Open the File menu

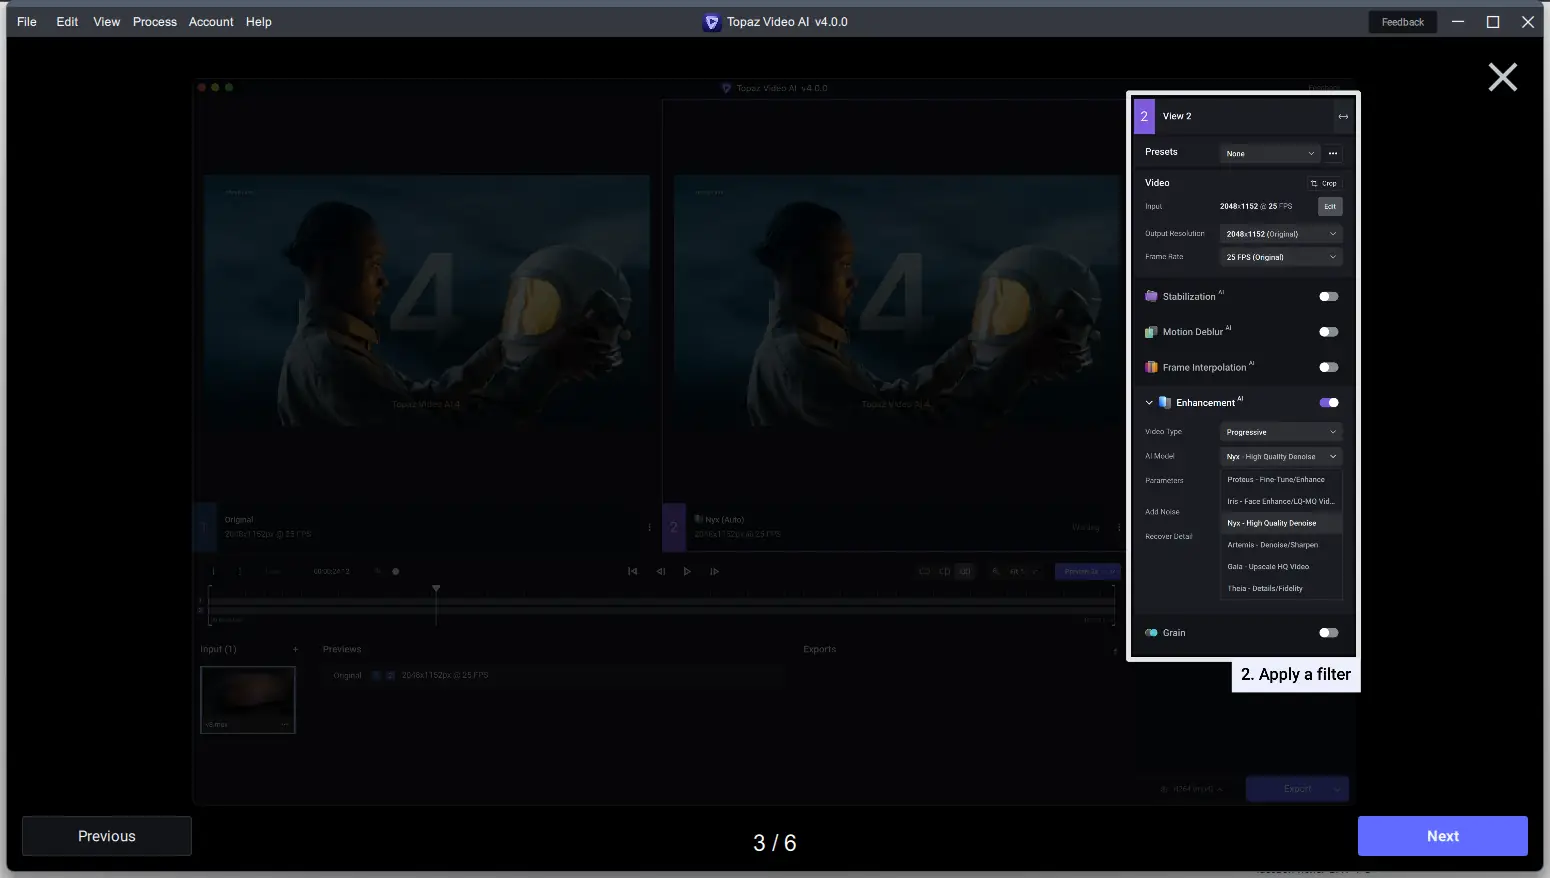pyautogui.click(x=27, y=22)
